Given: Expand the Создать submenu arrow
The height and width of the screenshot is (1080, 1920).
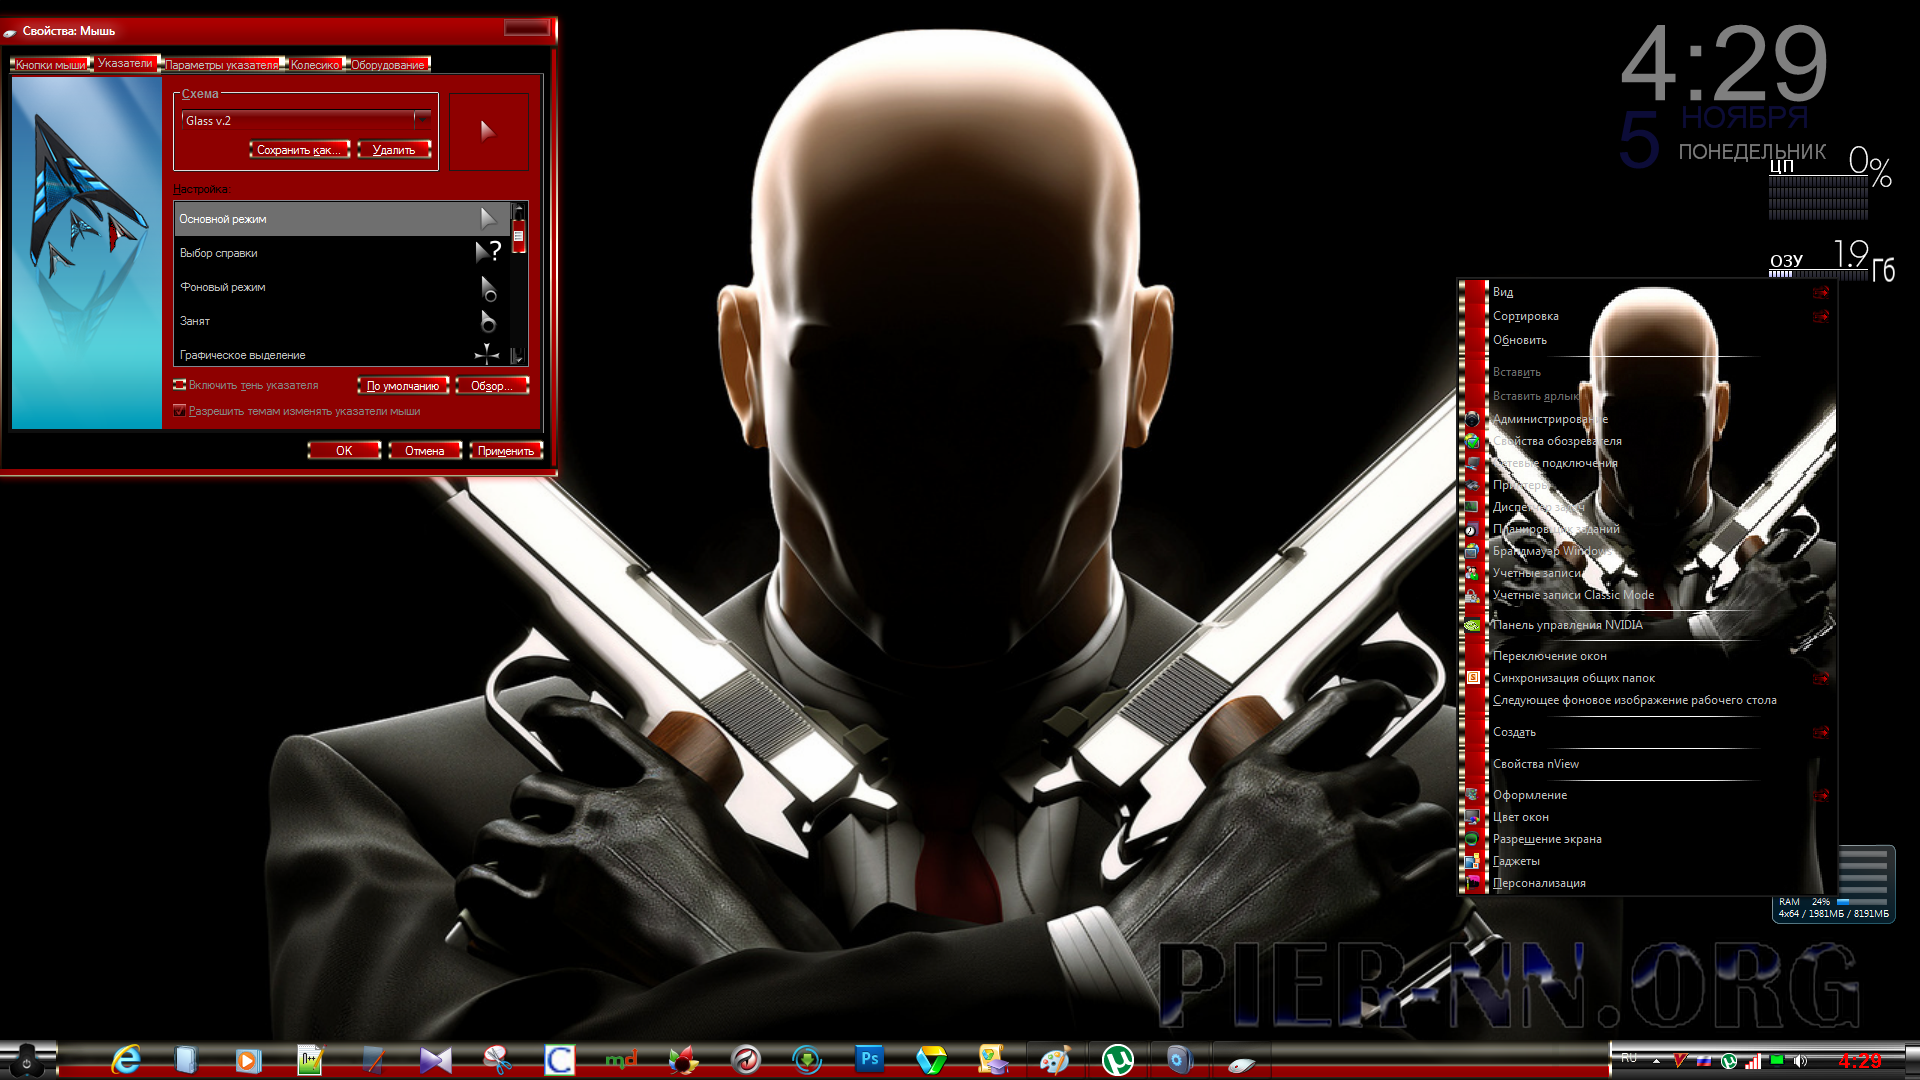Looking at the screenshot, I should [1821, 733].
